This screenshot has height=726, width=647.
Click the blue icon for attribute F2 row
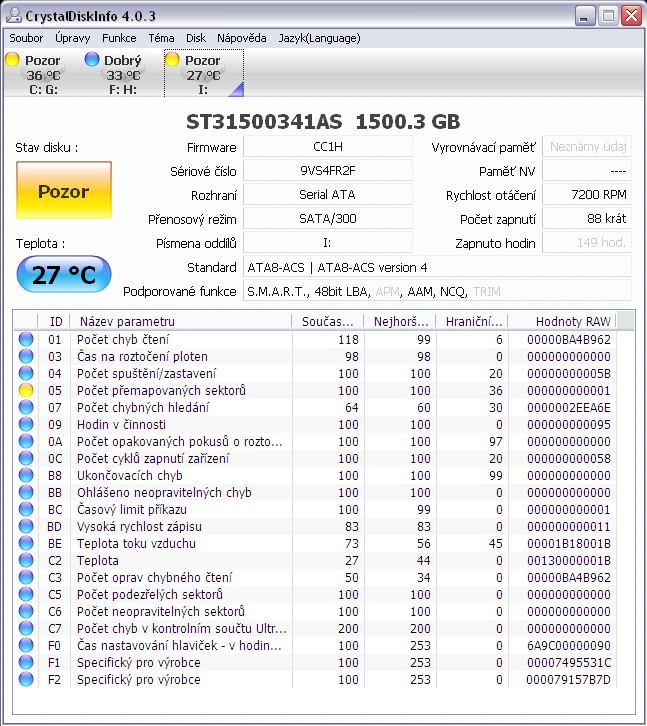[26, 680]
